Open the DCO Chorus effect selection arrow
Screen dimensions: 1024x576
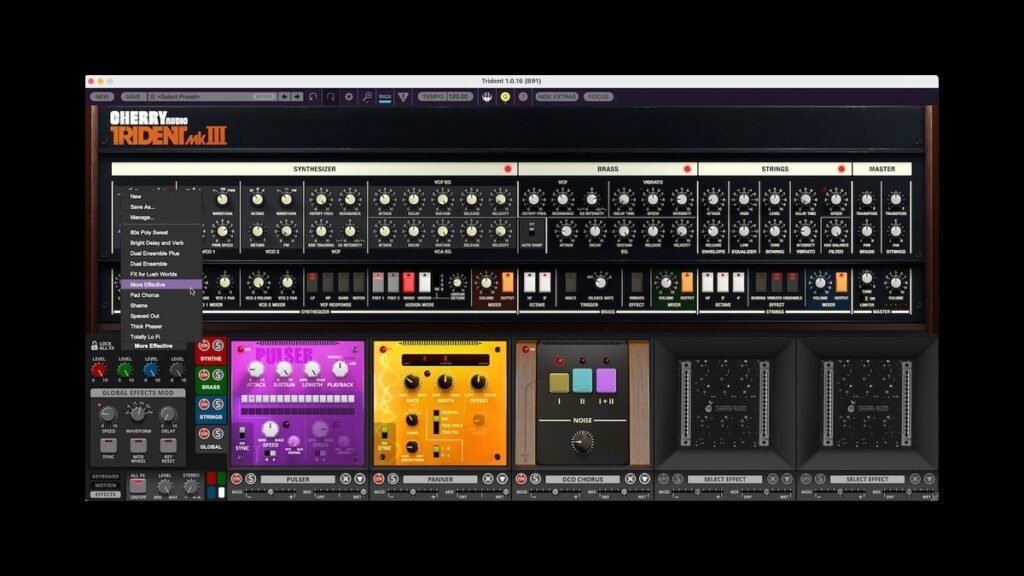(x=644, y=479)
